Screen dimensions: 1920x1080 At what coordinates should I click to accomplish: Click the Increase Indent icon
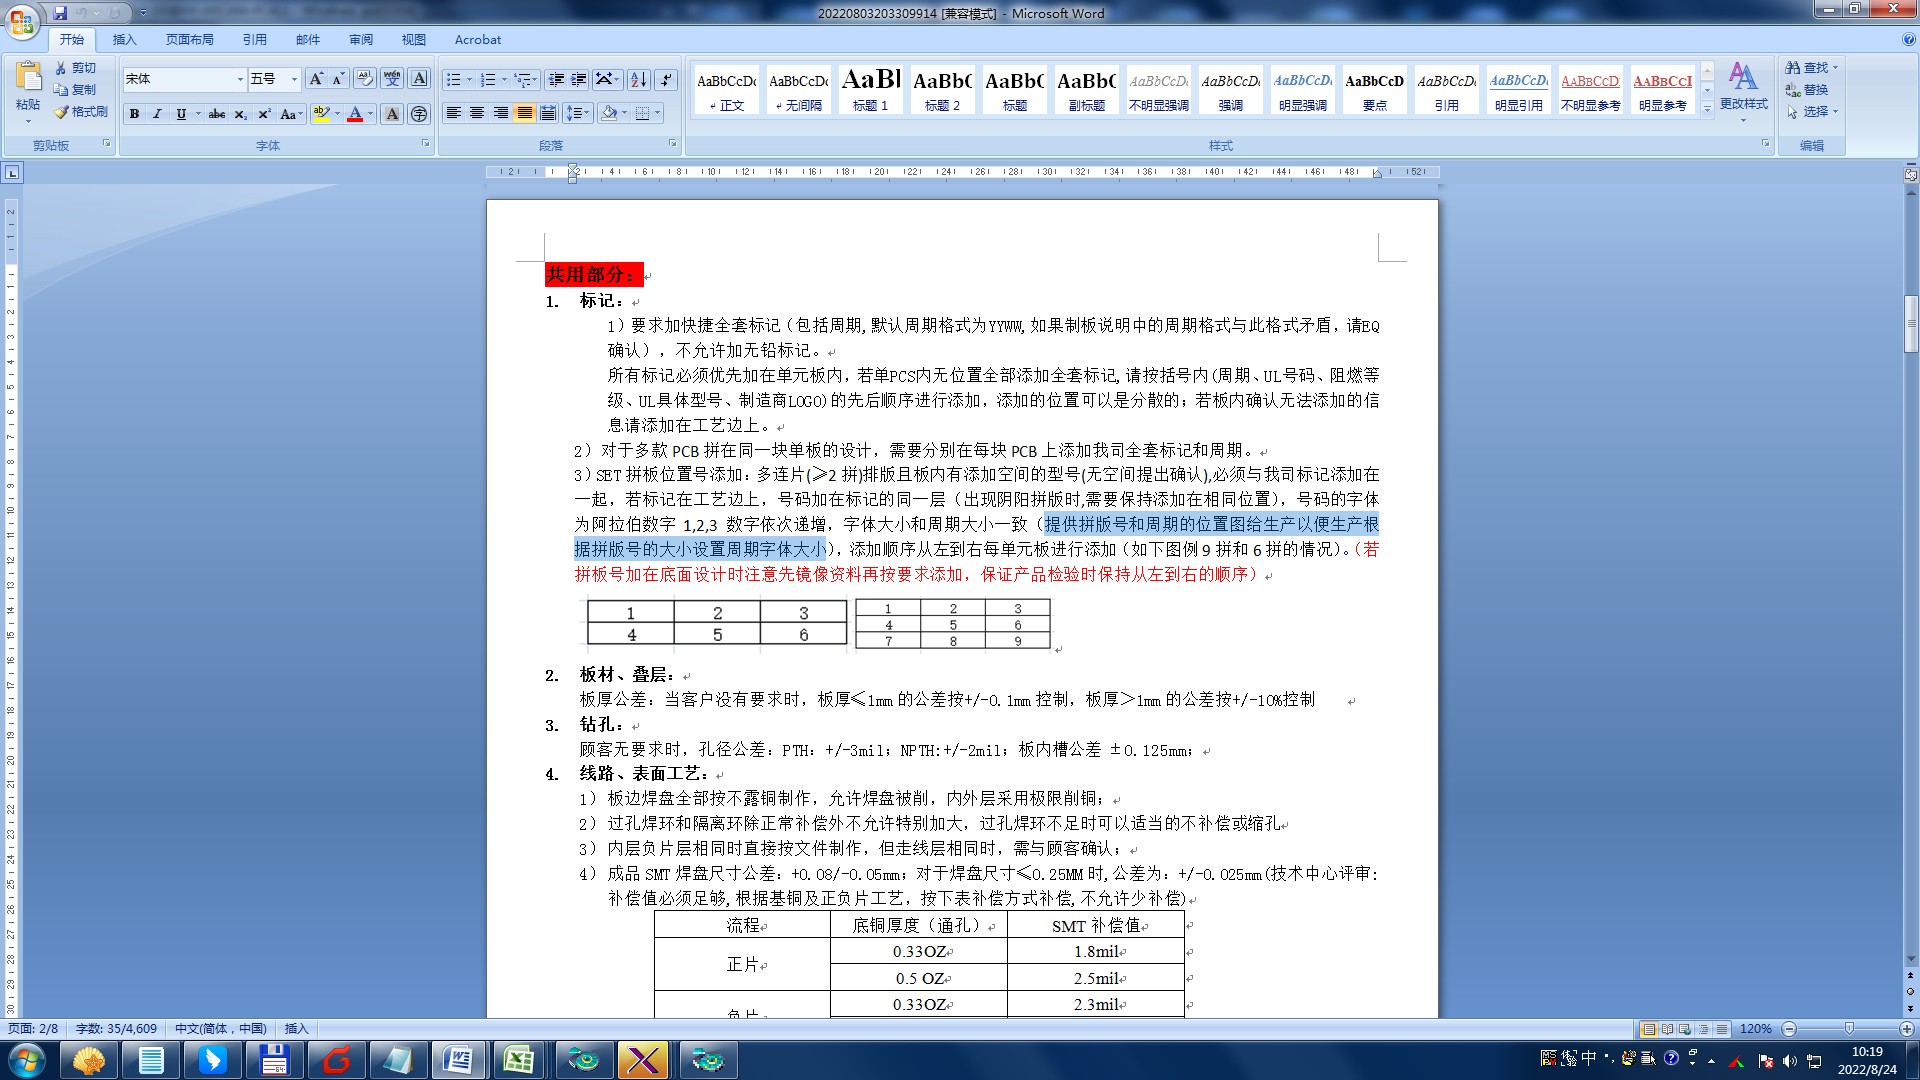579,79
